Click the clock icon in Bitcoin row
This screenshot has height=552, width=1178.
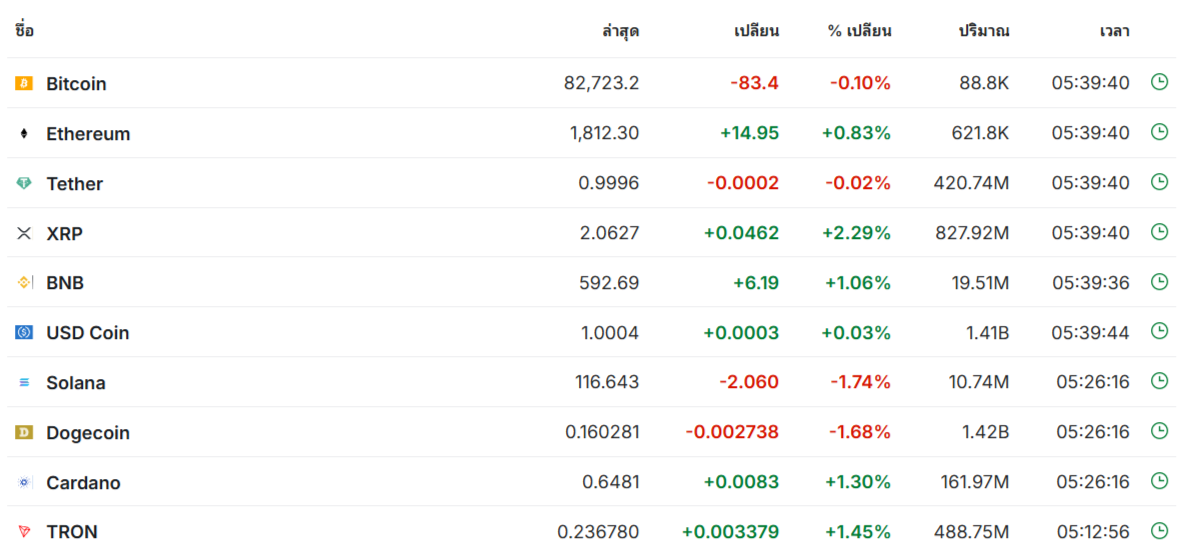click(x=1159, y=82)
